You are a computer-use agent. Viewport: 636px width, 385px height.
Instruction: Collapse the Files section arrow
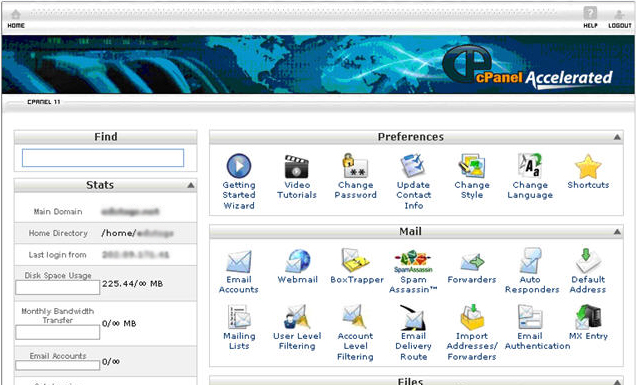click(x=617, y=382)
